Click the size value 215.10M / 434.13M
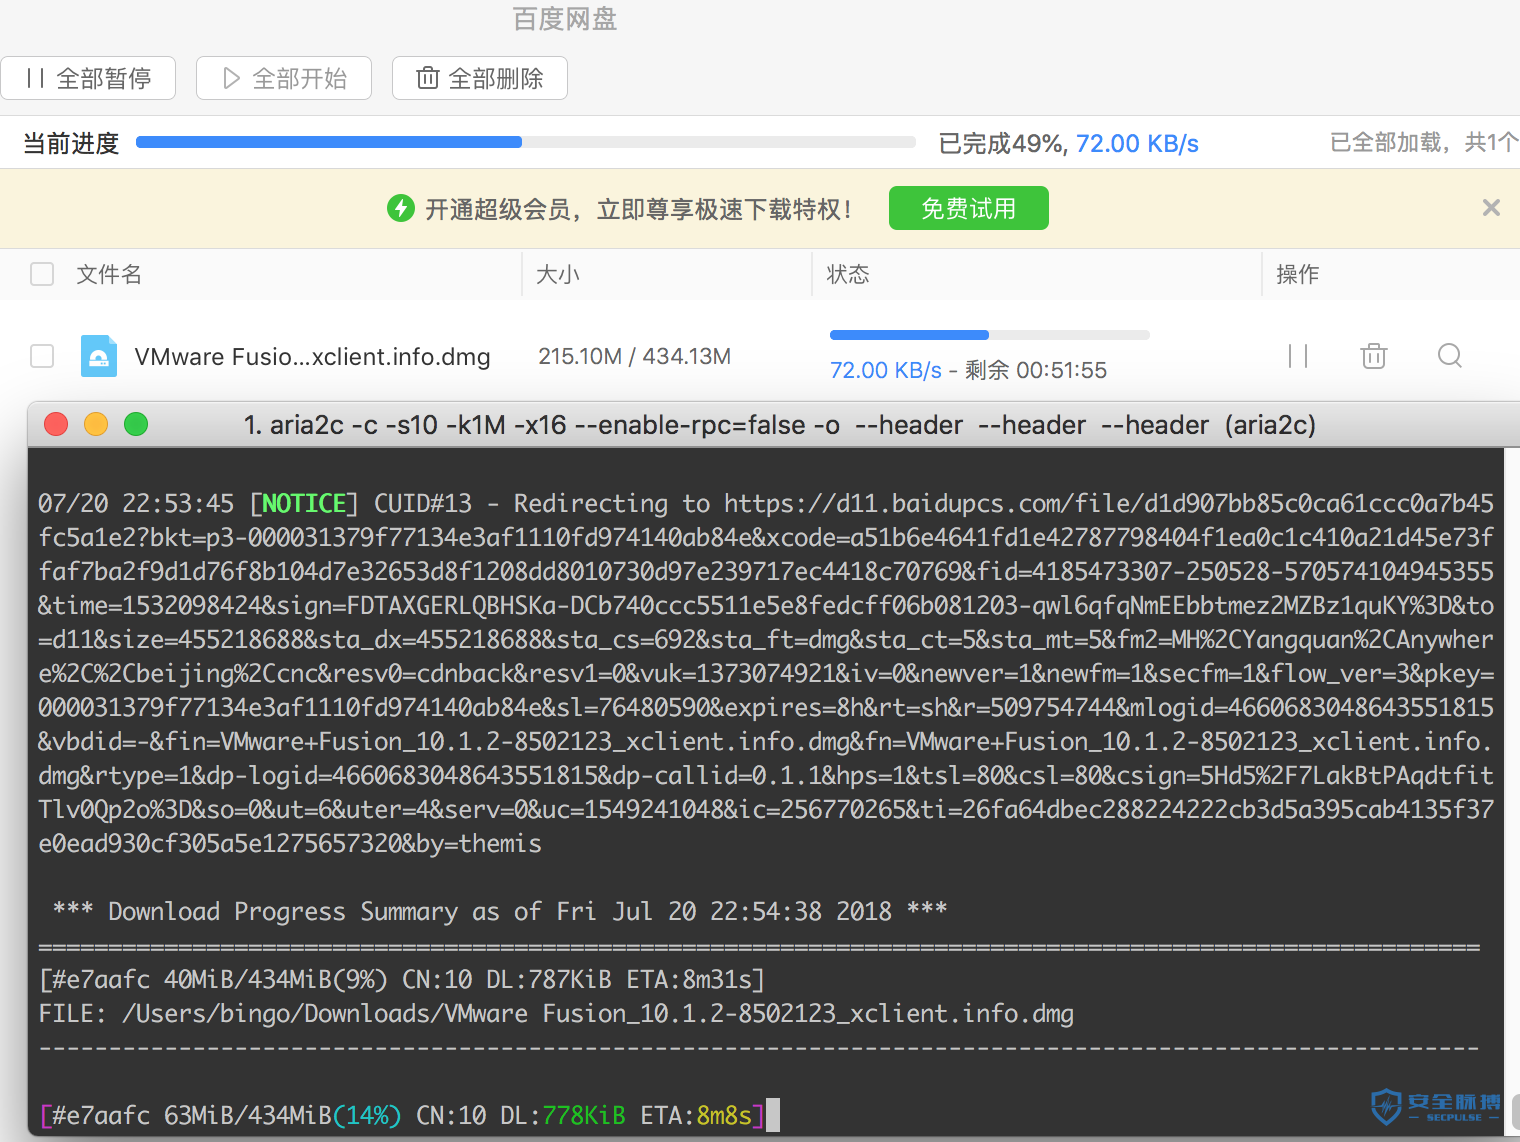 click(x=635, y=356)
